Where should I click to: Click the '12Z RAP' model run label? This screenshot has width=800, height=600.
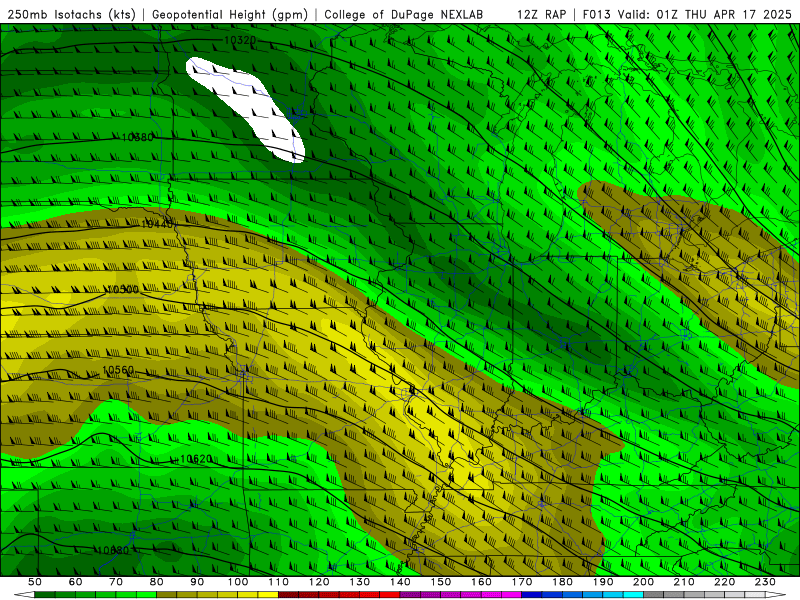click(x=542, y=15)
